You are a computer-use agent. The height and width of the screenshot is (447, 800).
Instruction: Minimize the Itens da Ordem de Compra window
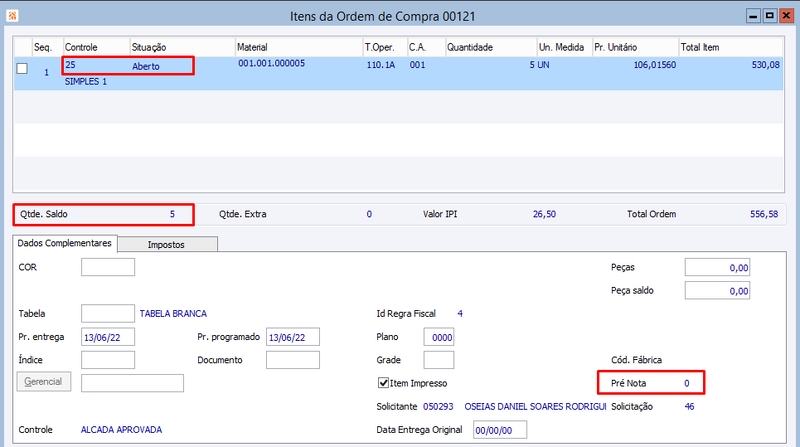753,16
